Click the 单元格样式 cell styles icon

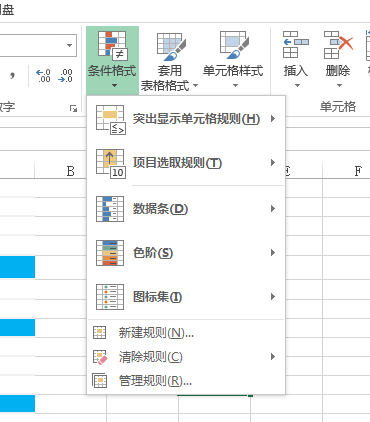[x=234, y=45]
